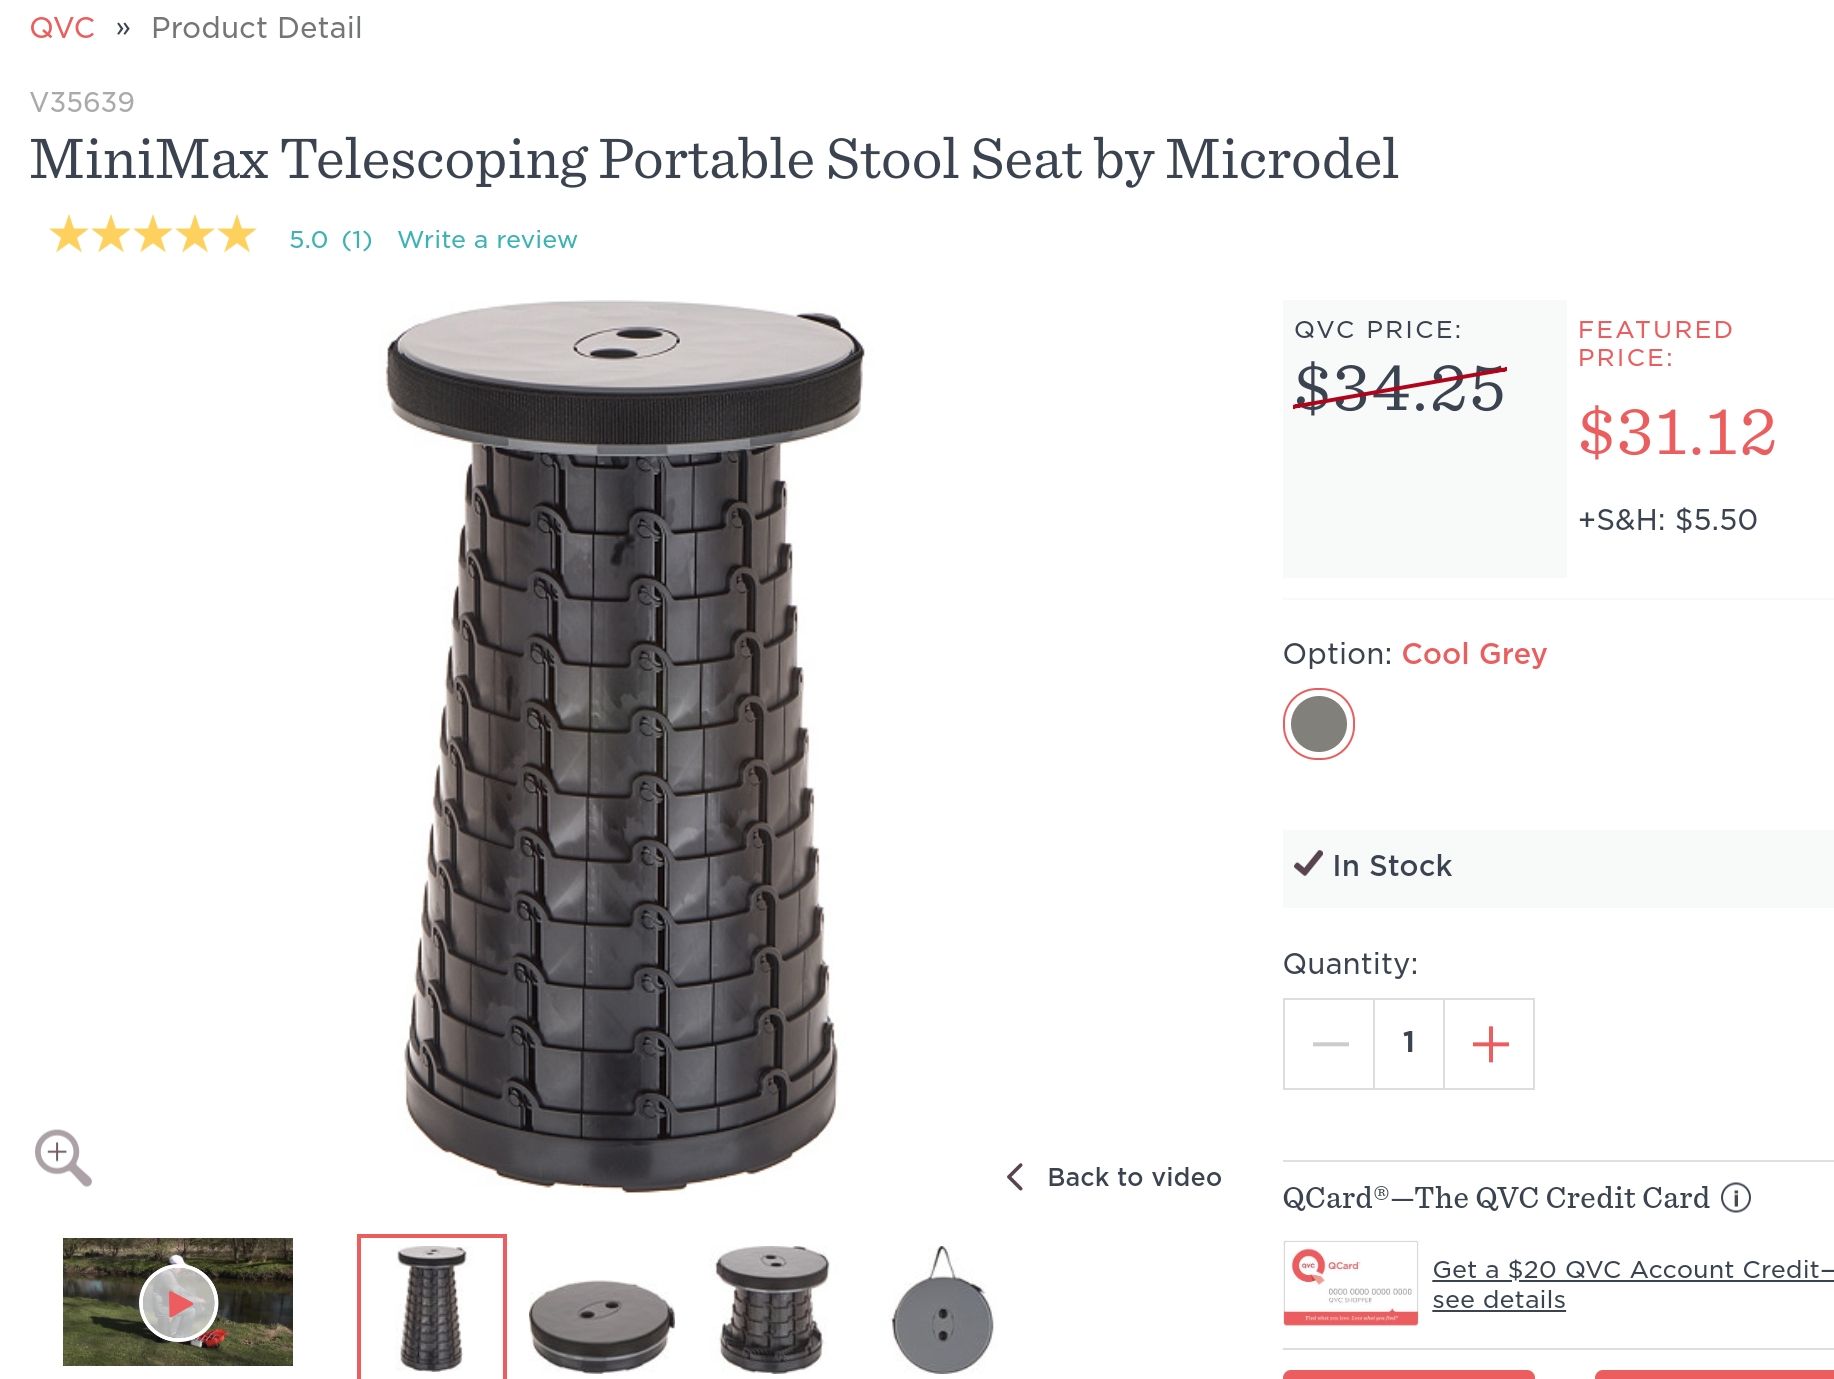Click the quantity input field
This screenshot has width=1834, height=1379.
[1408, 1044]
